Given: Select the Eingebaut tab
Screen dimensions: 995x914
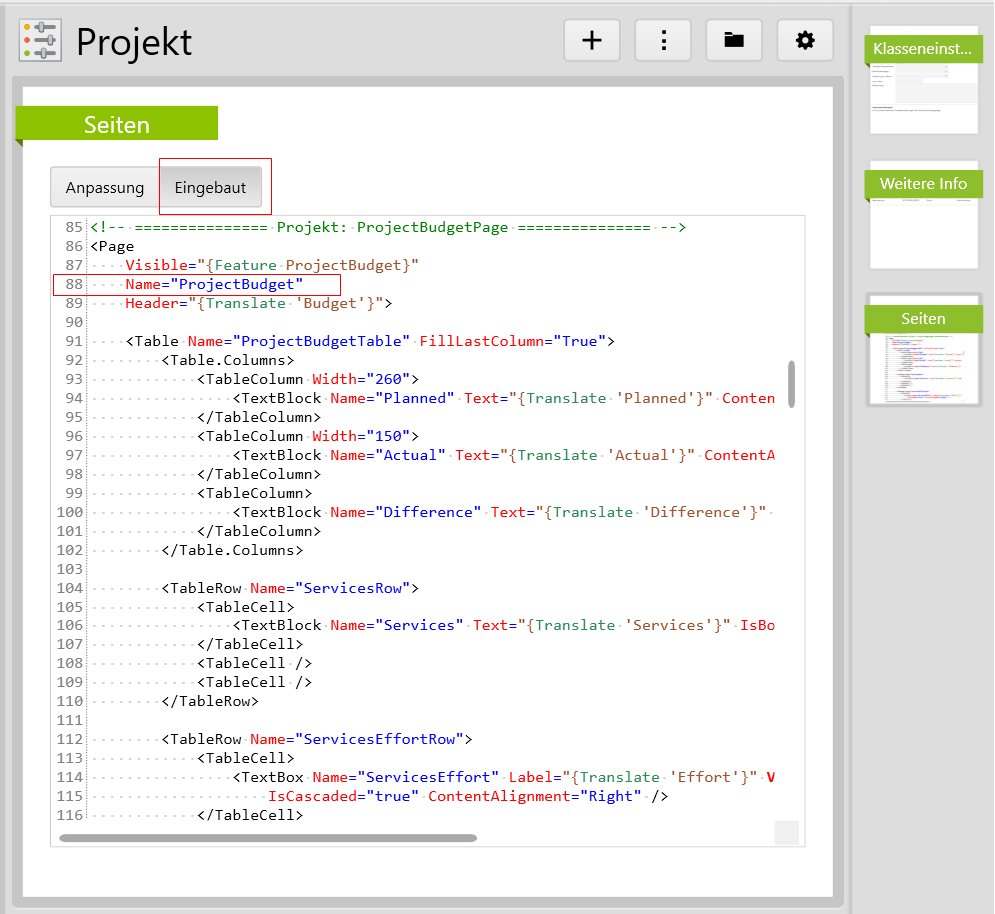Looking at the screenshot, I should click(x=210, y=188).
